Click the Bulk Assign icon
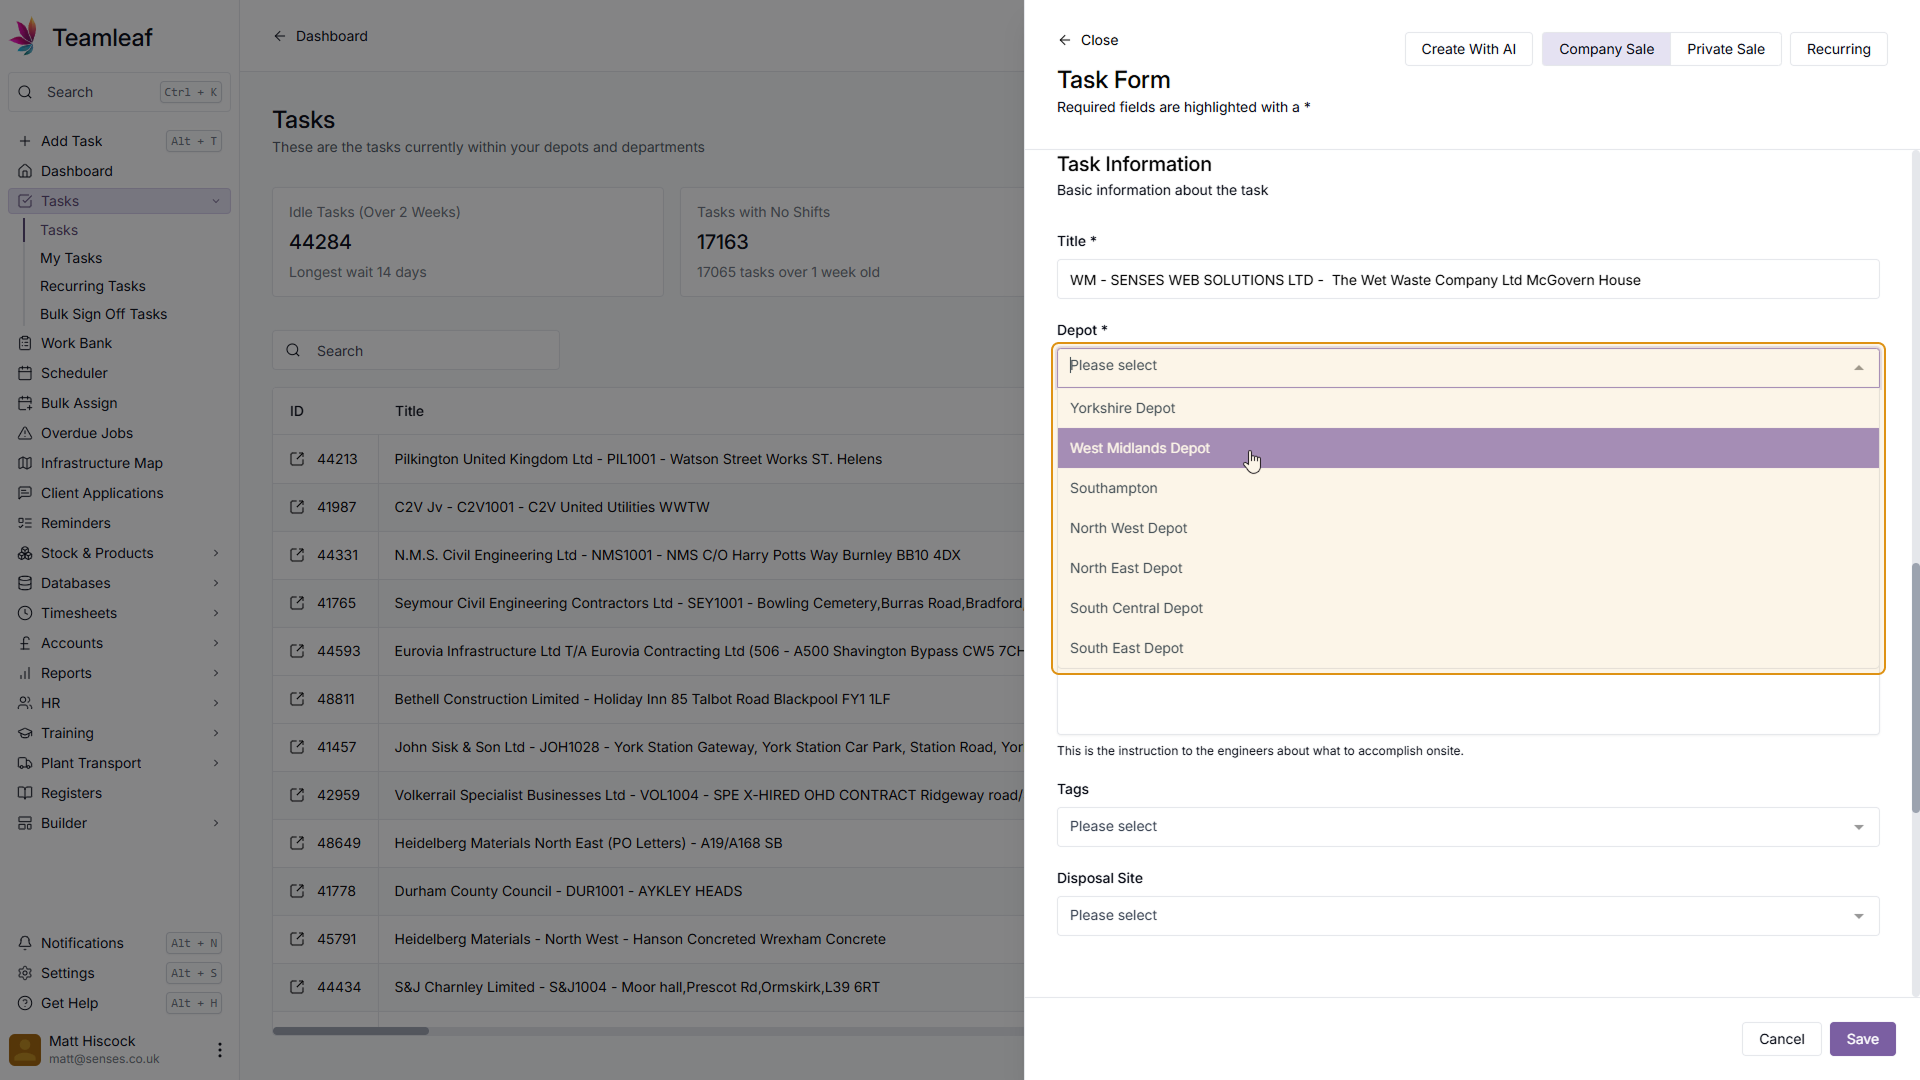 click(x=25, y=403)
